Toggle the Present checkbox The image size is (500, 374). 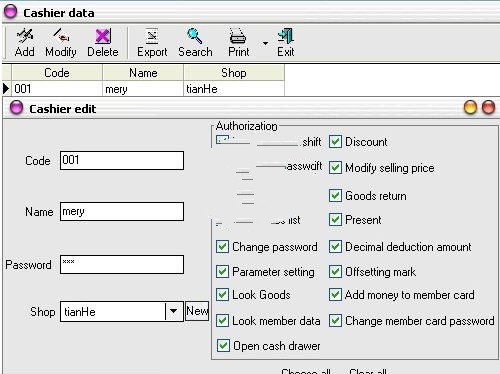(335, 220)
